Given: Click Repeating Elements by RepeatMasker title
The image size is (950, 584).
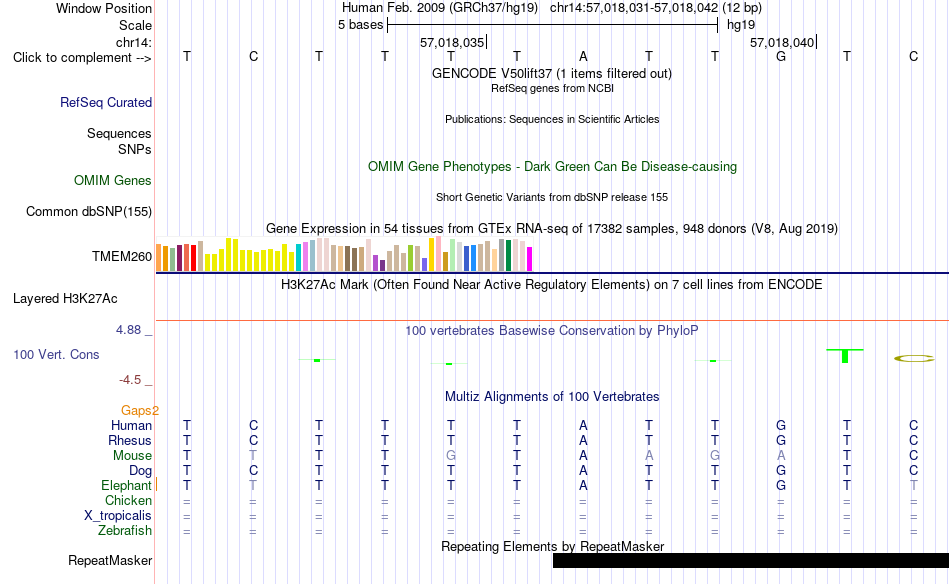Looking at the screenshot, I should tap(552, 546).
